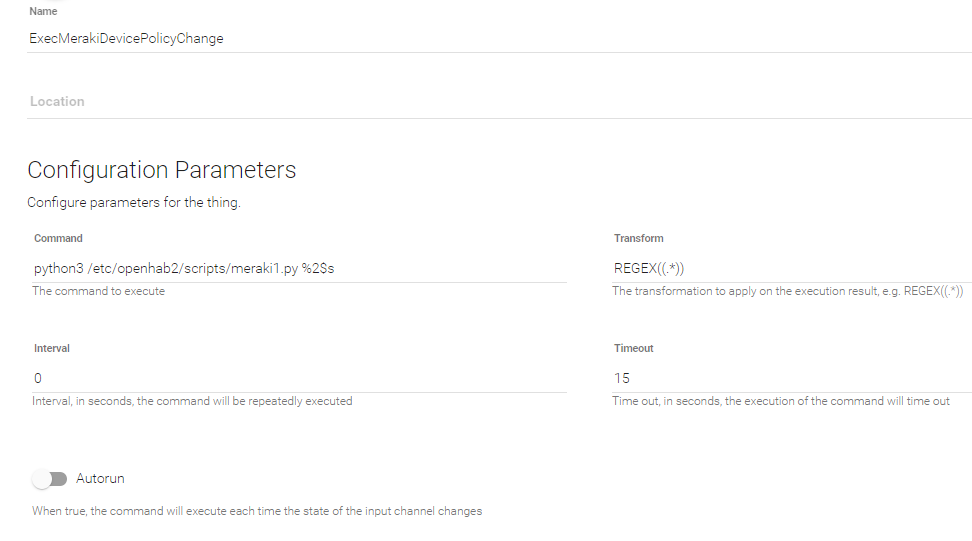Click the Name field containing ExecMerakiDevicePolicyChange
Screen dimensions: 972x541
(300, 39)
